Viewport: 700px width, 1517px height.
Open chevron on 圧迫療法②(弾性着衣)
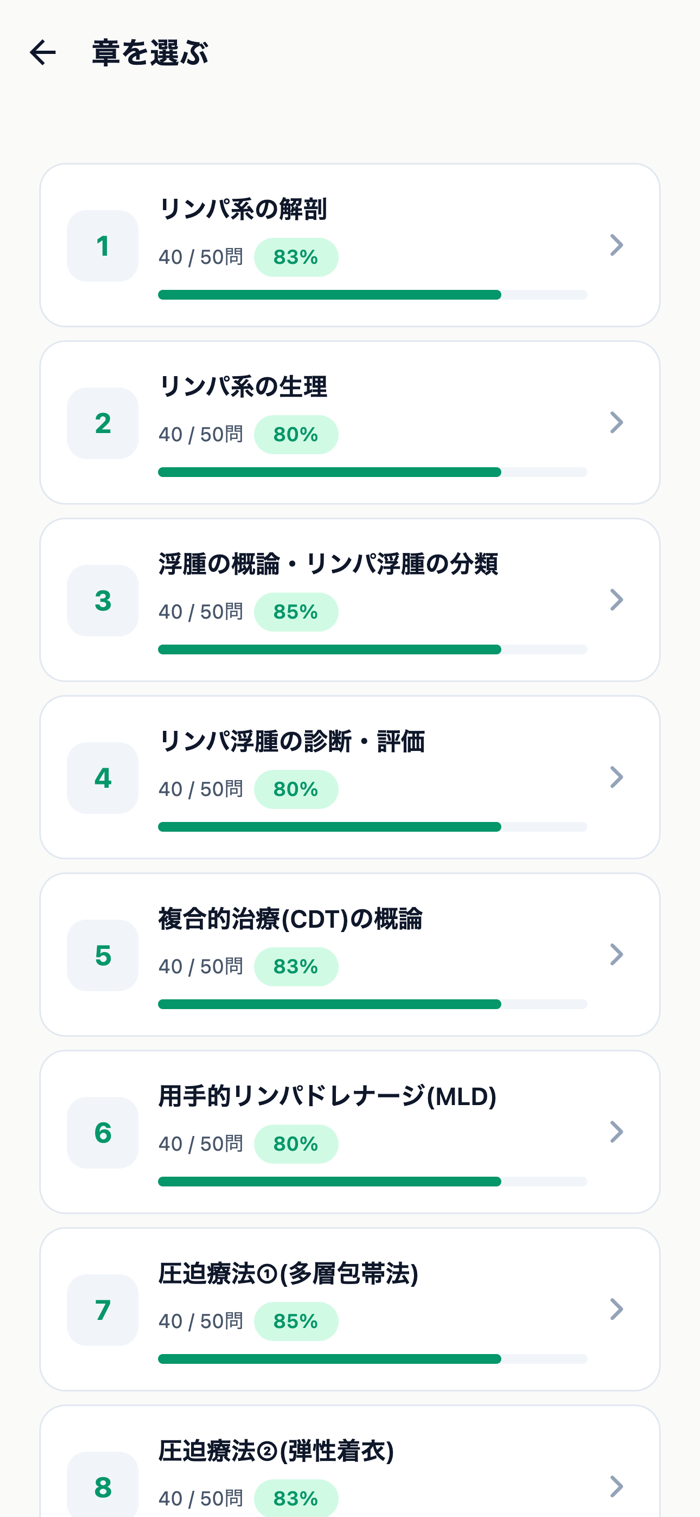click(617, 1486)
